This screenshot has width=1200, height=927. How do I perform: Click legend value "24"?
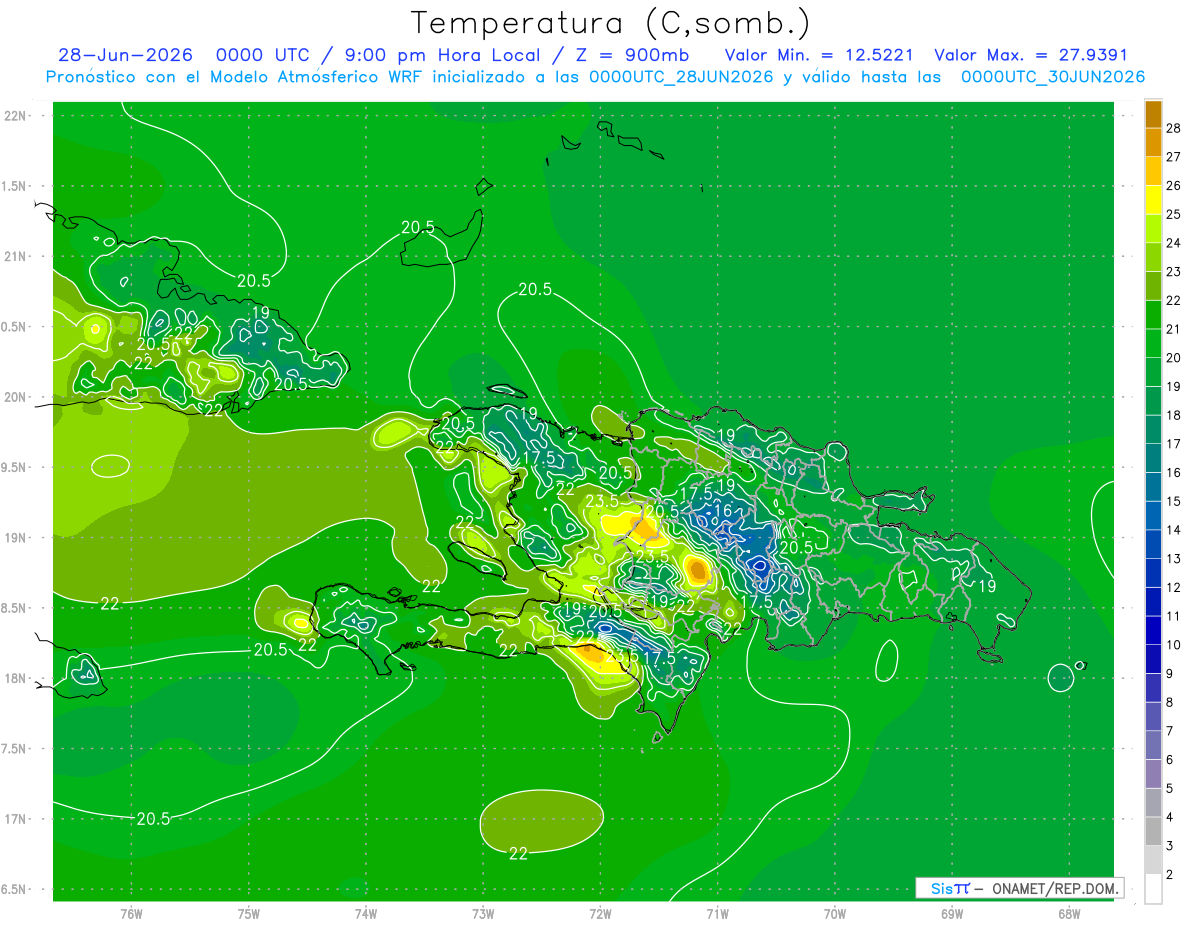[x=1174, y=243]
